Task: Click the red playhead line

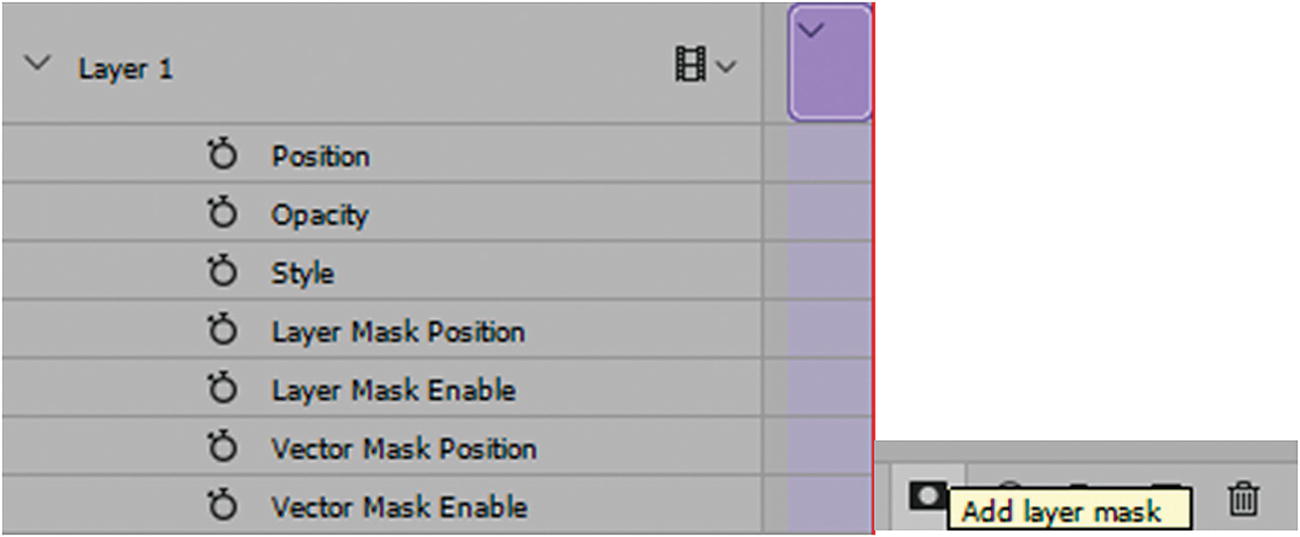Action: click(873, 270)
